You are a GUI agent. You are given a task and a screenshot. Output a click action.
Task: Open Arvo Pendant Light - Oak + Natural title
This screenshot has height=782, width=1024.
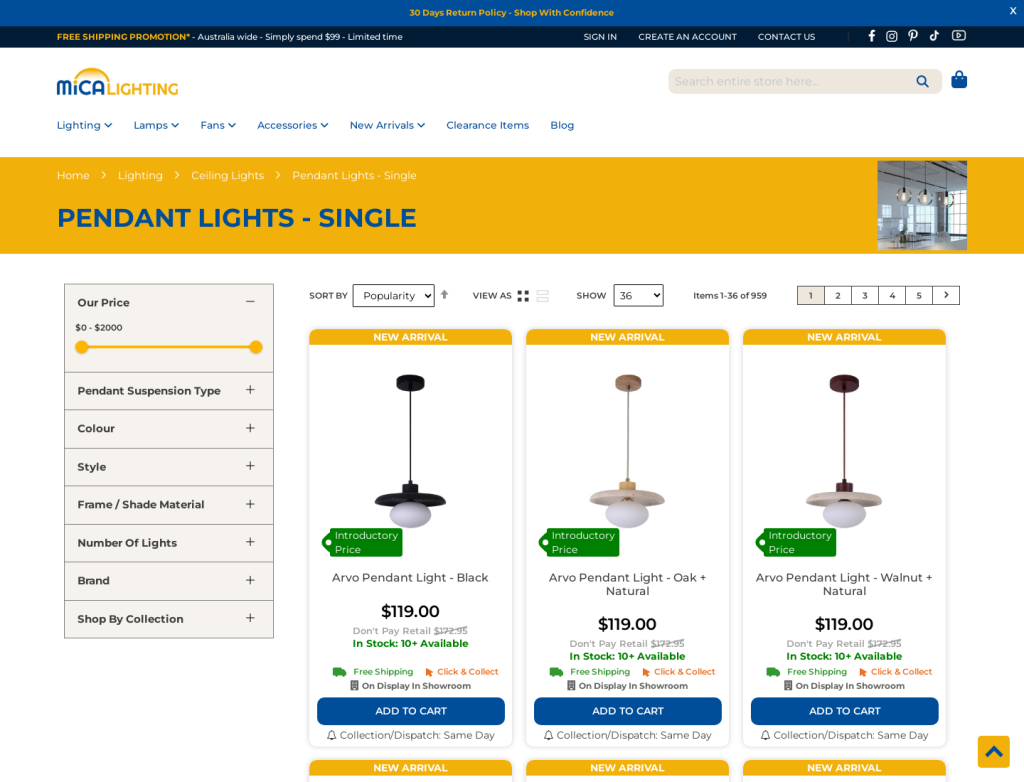point(628,584)
